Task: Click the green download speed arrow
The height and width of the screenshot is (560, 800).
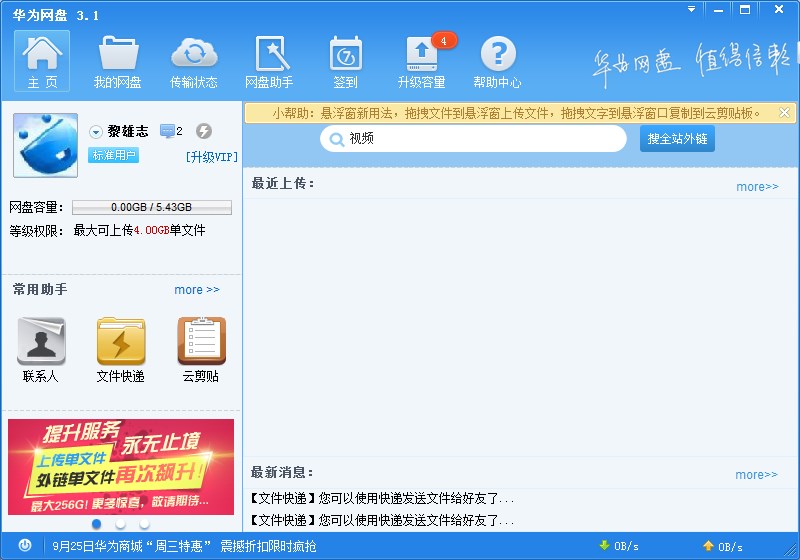Action: (604, 545)
